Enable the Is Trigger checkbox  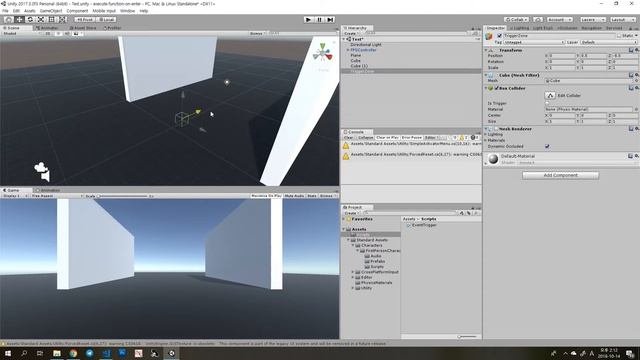tap(547, 103)
